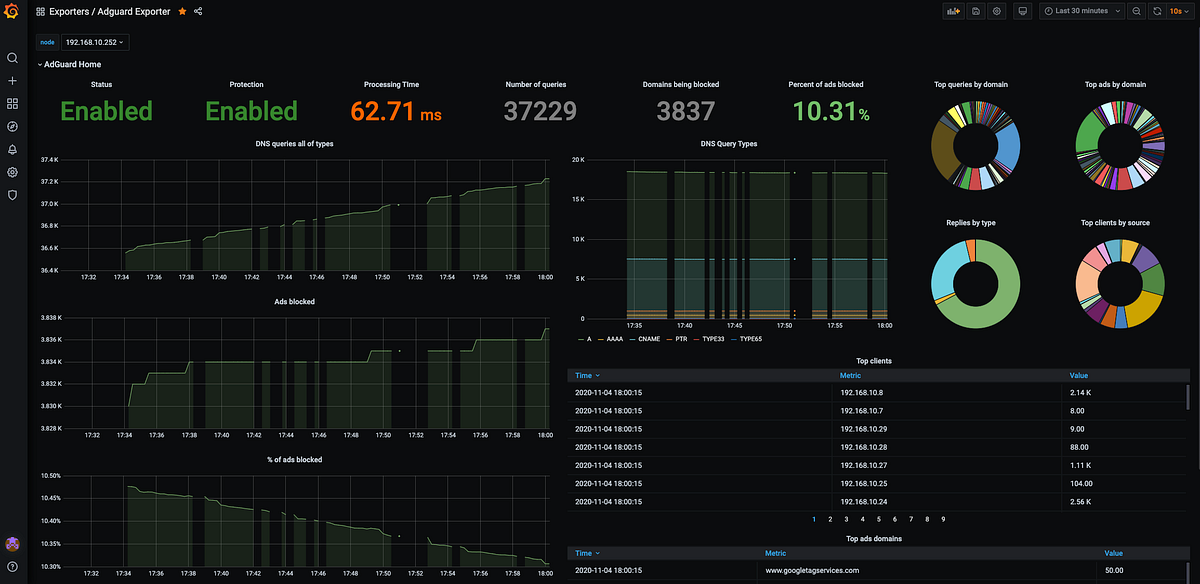The height and width of the screenshot is (584, 1200).
Task: Open Alerting via the bell icon
Action: click(x=13, y=149)
